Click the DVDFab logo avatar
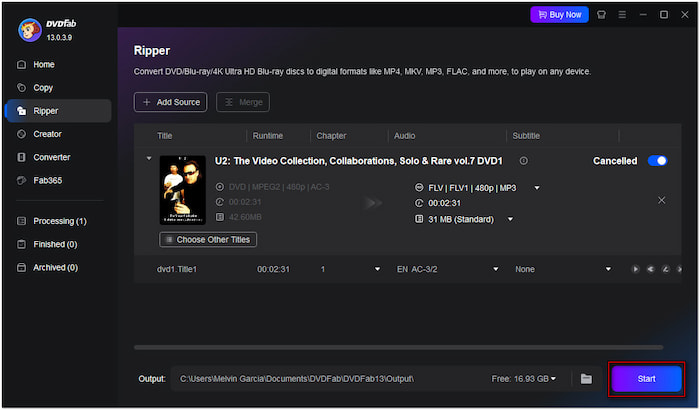The width and height of the screenshot is (700, 410). (x=30, y=30)
